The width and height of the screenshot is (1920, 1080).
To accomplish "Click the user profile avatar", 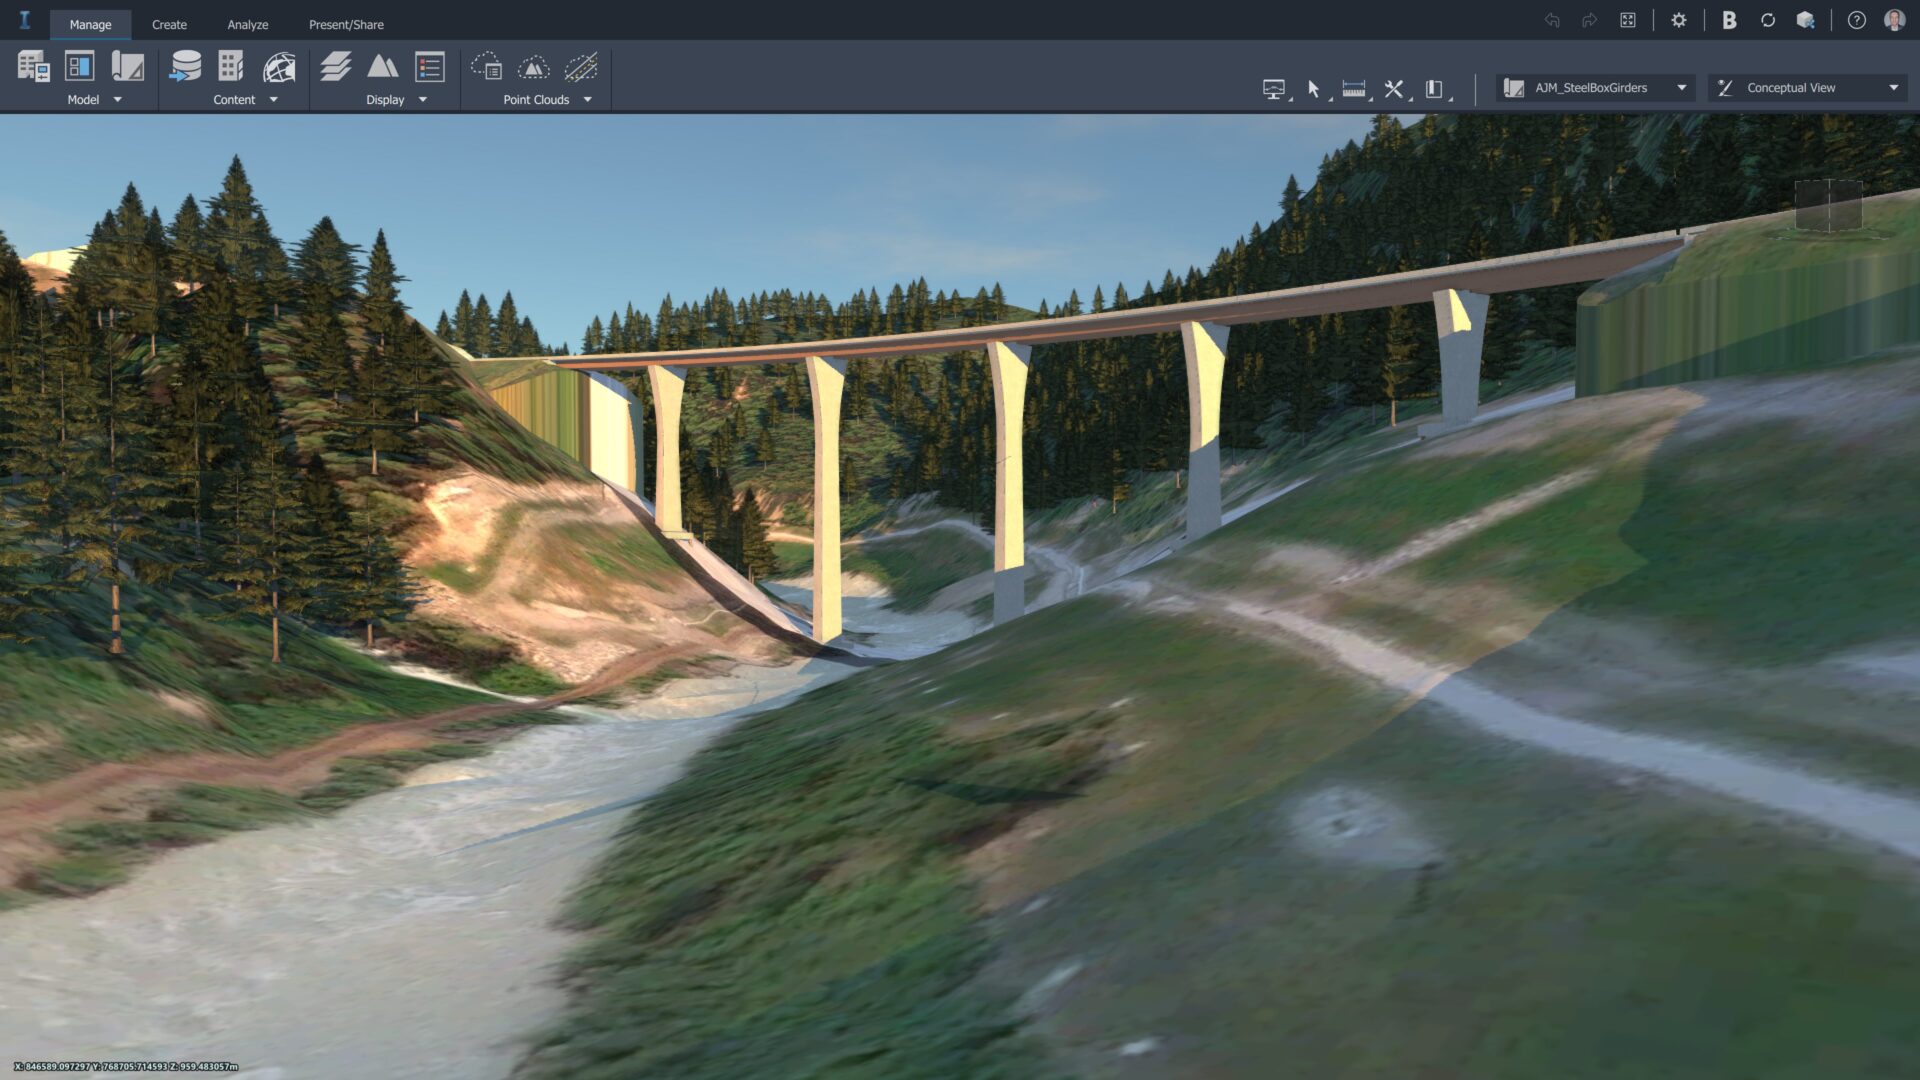I will (x=1894, y=21).
